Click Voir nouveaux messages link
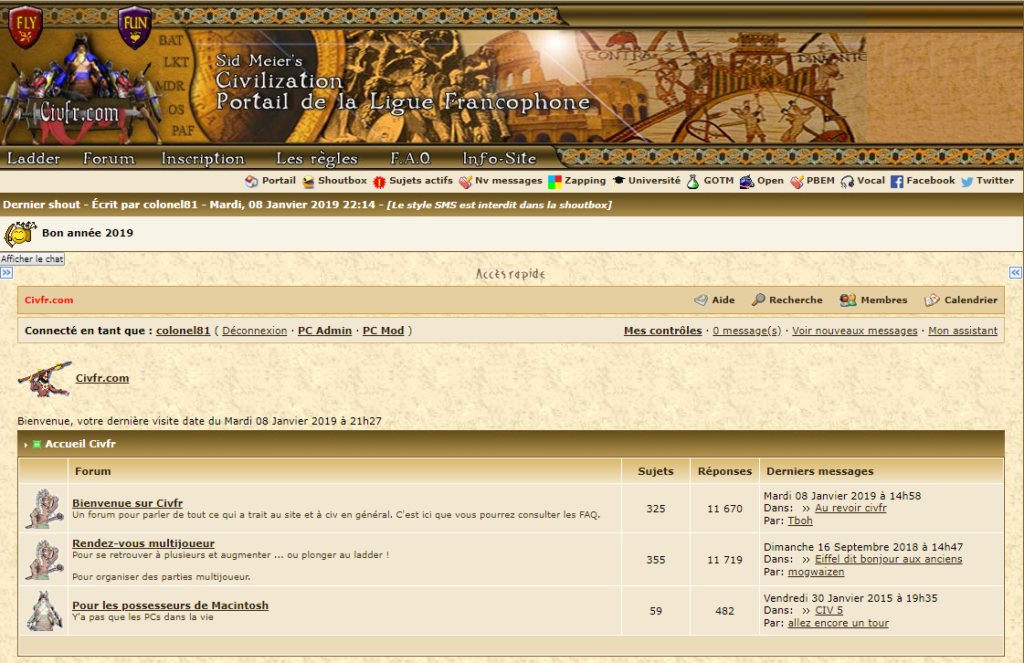Viewport: 1024px width, 663px height. [x=854, y=331]
